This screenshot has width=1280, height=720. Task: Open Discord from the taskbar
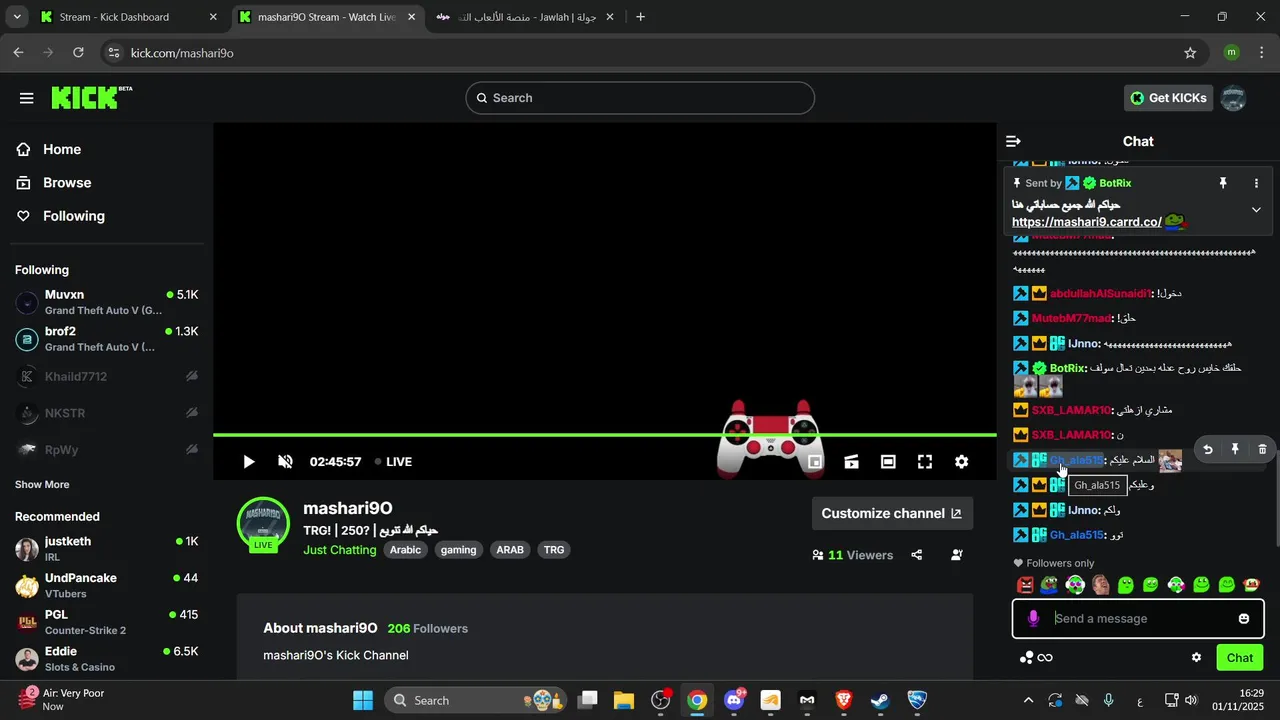(x=734, y=701)
